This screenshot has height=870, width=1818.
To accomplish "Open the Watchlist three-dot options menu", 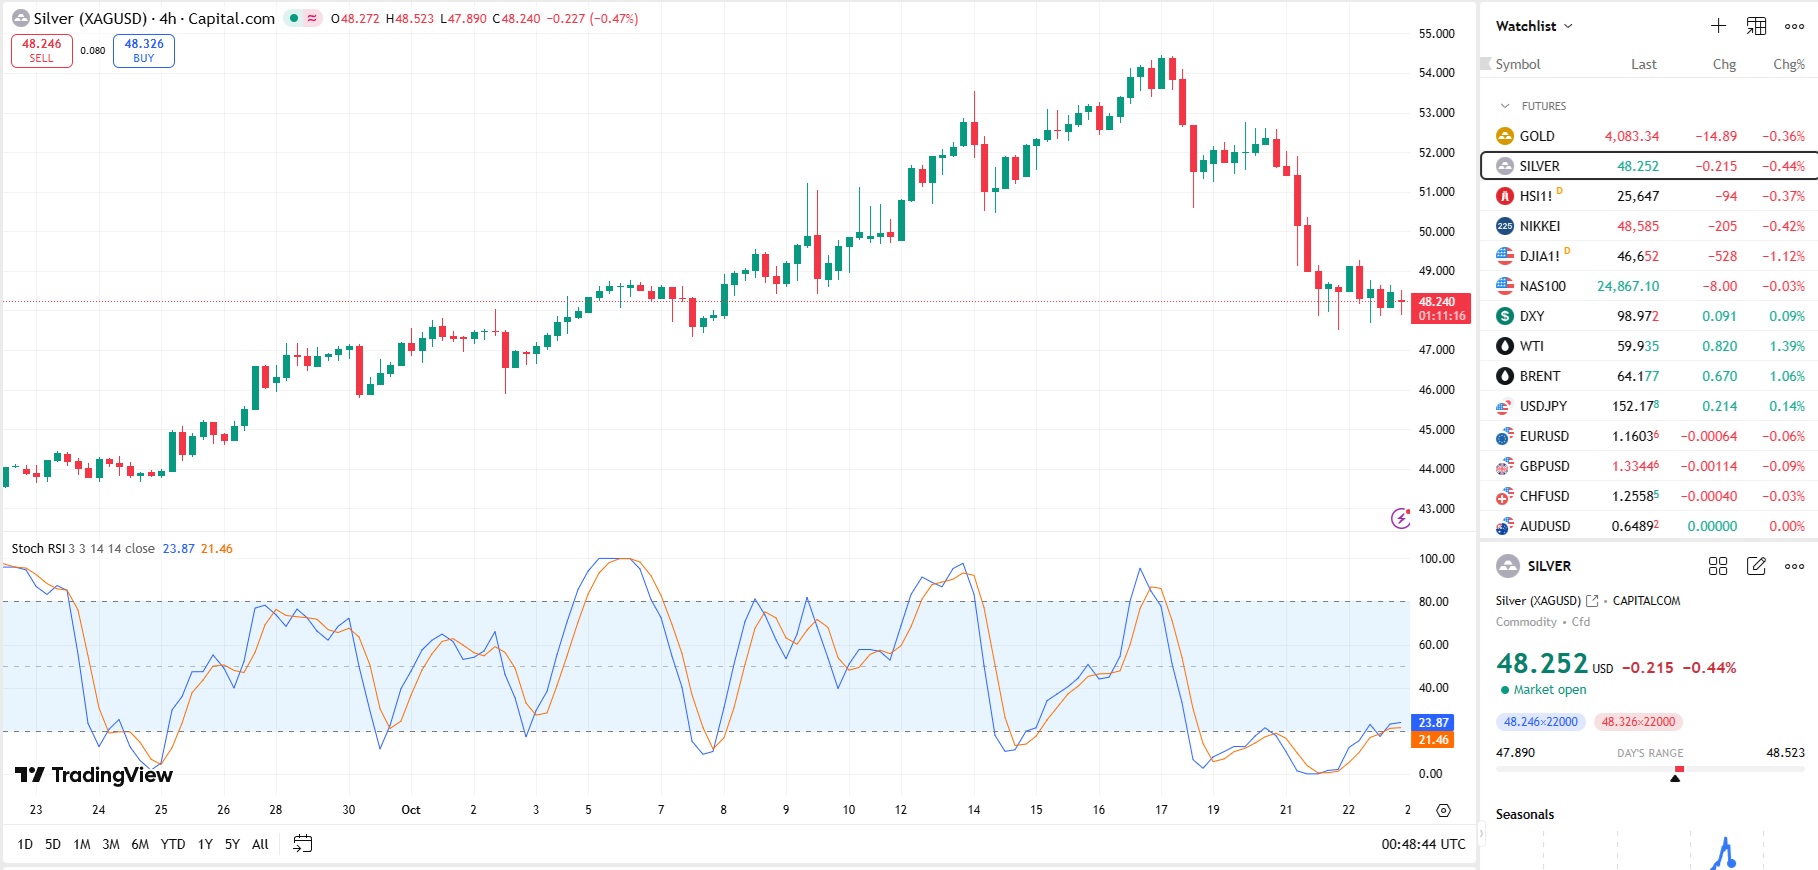I will tap(1794, 26).
